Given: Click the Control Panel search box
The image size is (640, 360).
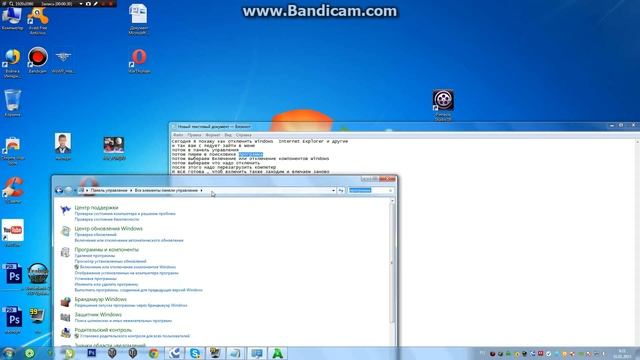Looking at the screenshot, I should click(371, 190).
